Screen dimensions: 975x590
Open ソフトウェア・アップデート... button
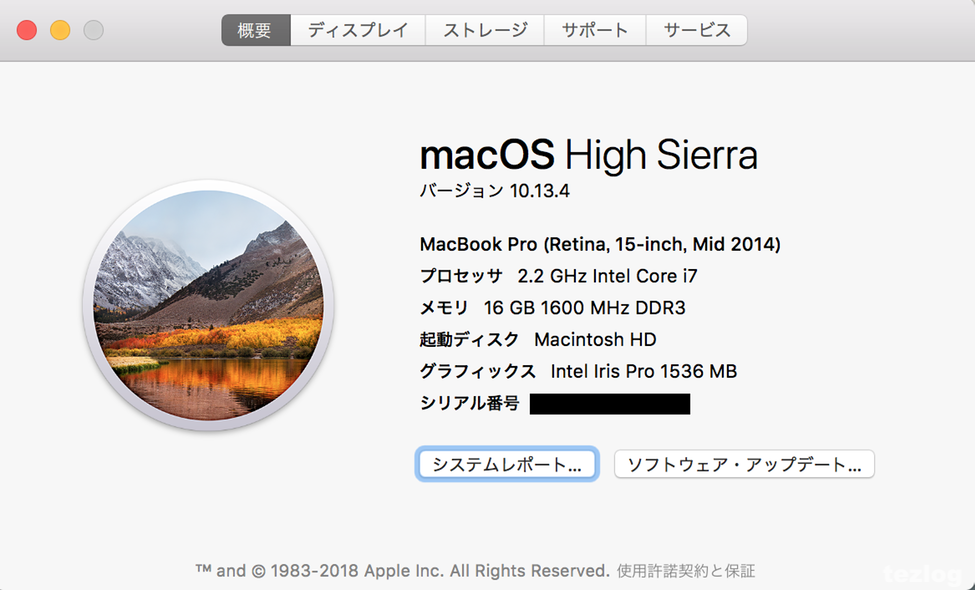[x=744, y=464]
